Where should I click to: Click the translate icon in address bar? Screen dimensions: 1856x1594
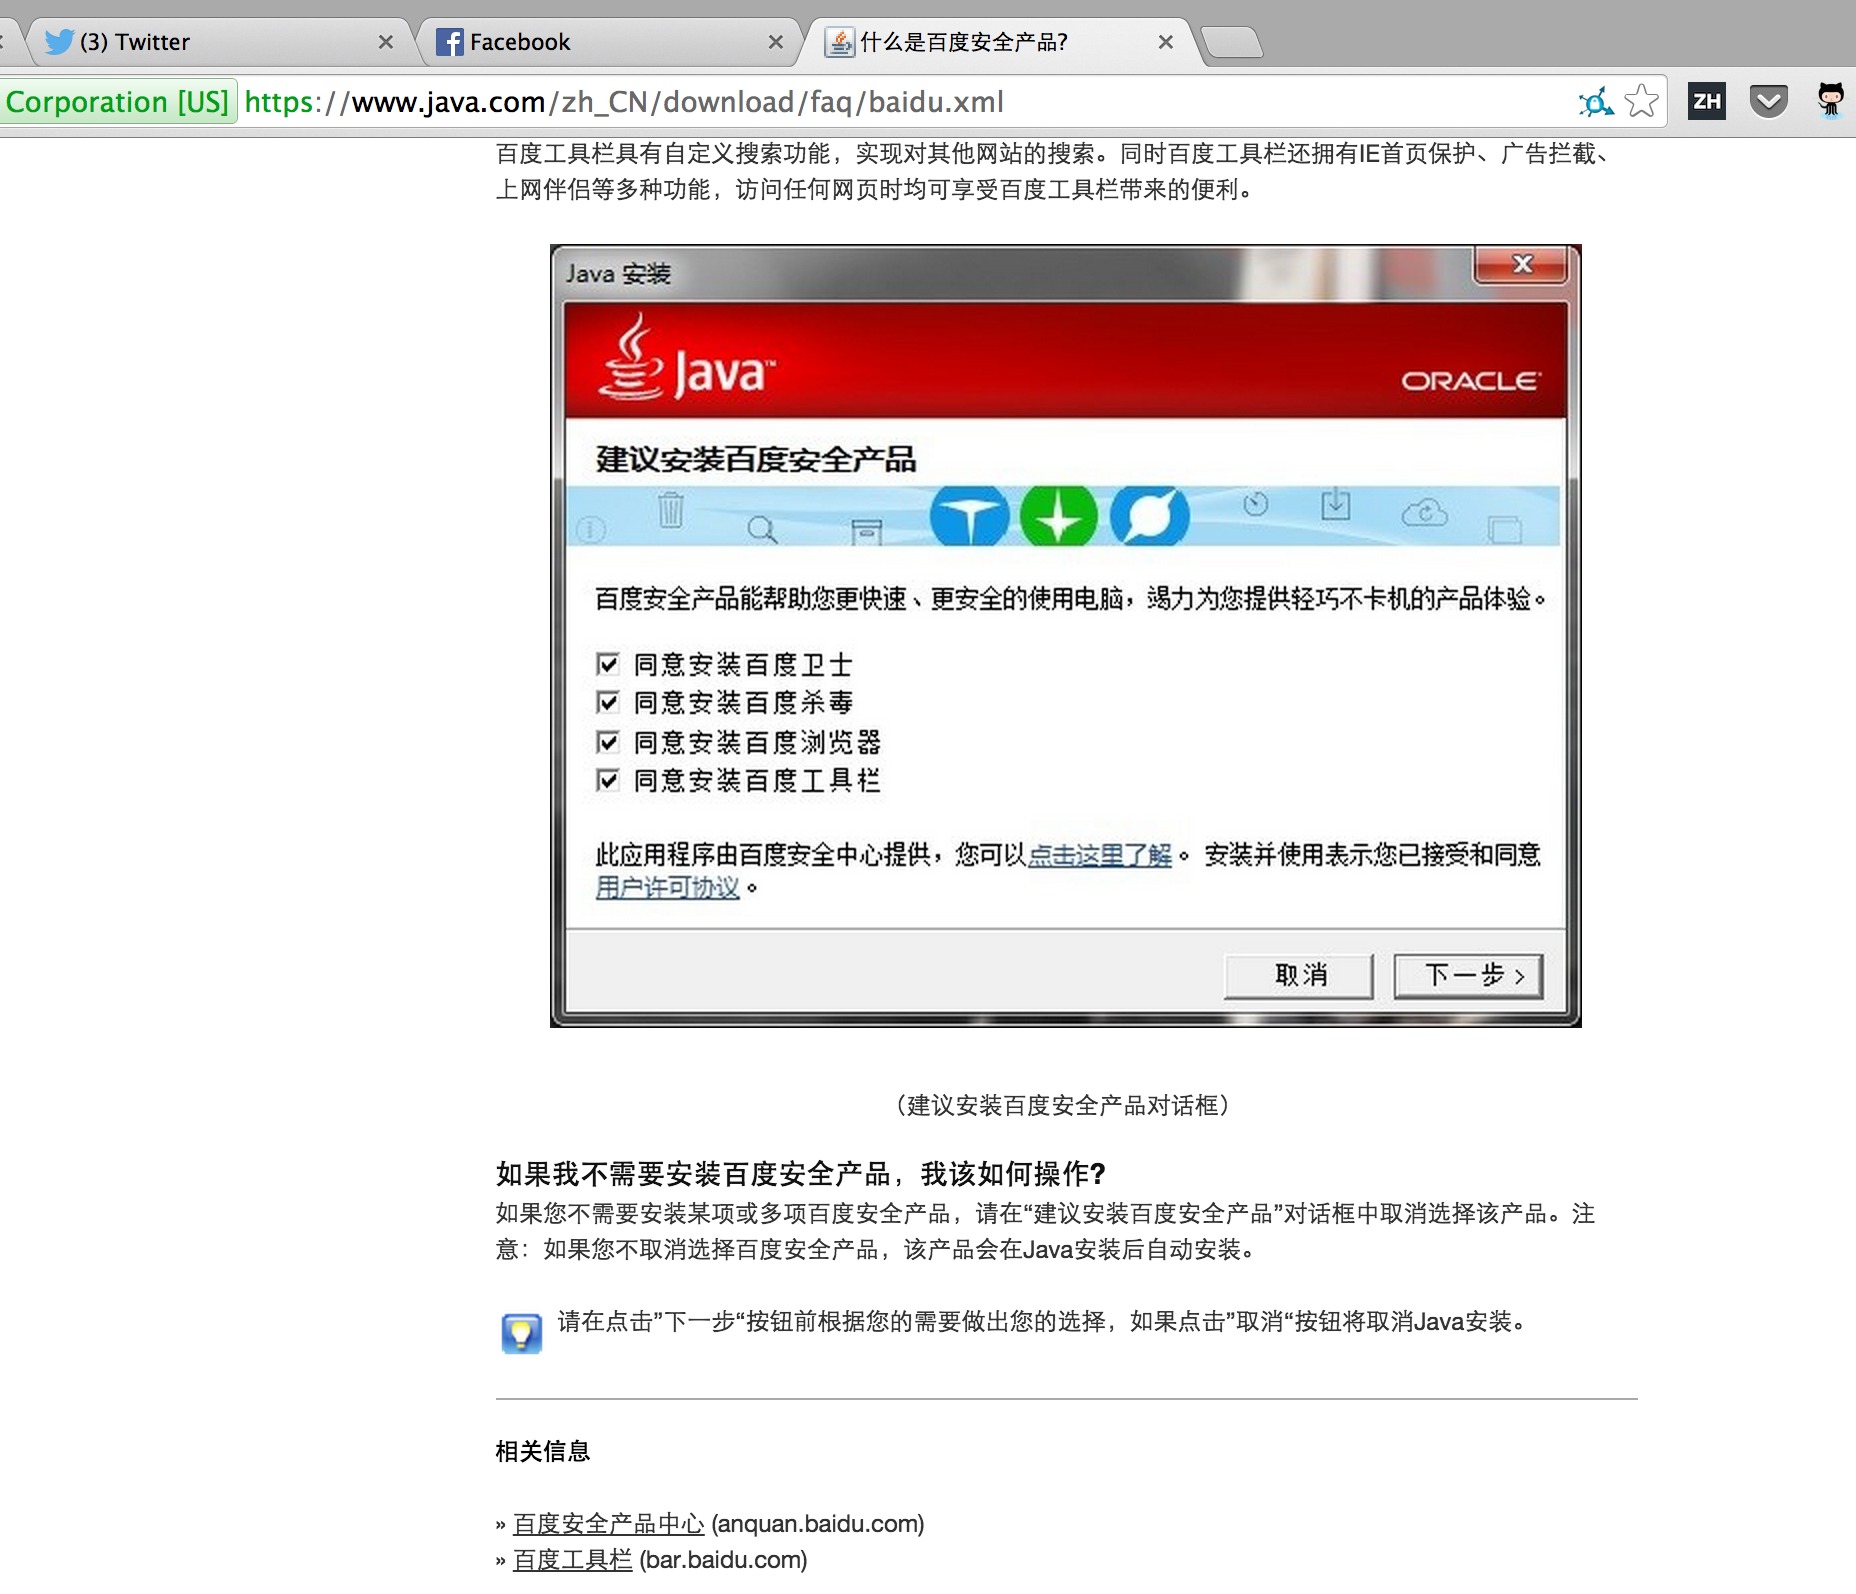1595,101
